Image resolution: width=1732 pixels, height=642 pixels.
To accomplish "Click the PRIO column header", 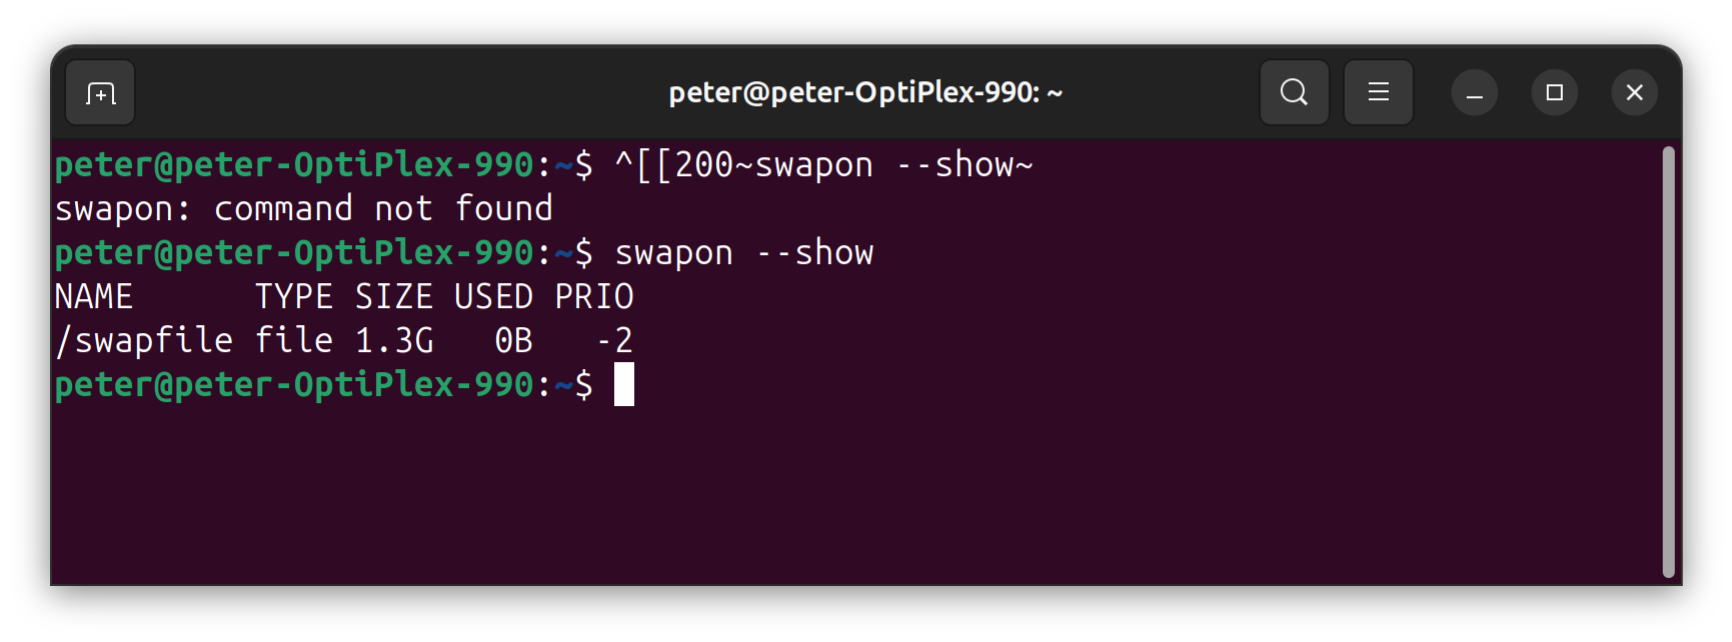I will click(594, 297).
